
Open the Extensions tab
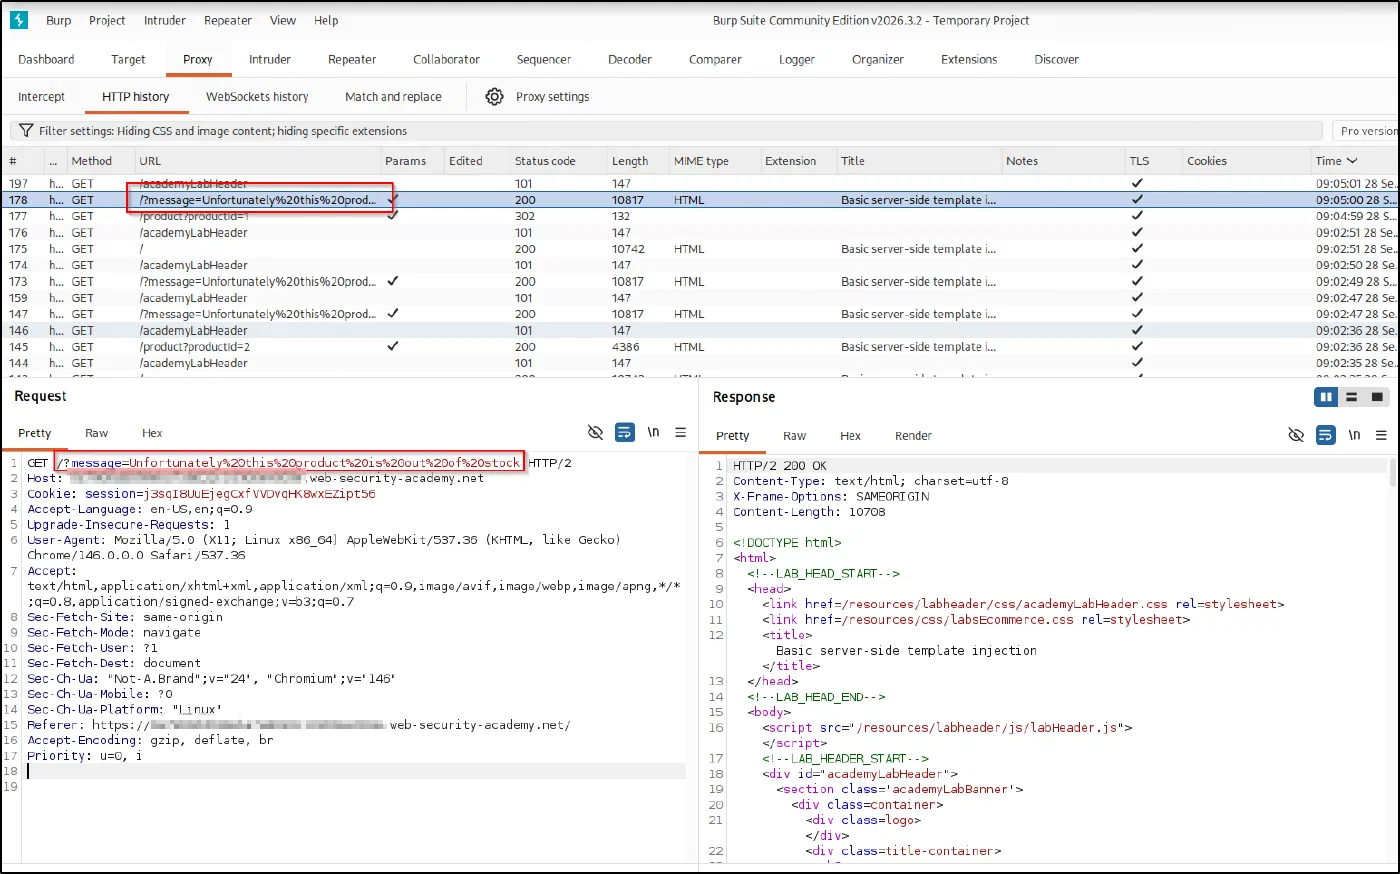click(969, 60)
